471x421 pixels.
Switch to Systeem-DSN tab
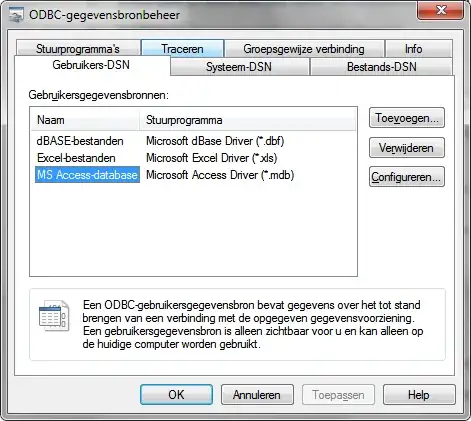240,67
